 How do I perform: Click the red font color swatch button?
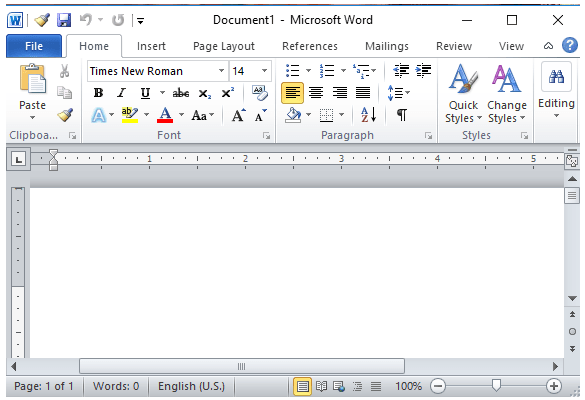point(165,115)
